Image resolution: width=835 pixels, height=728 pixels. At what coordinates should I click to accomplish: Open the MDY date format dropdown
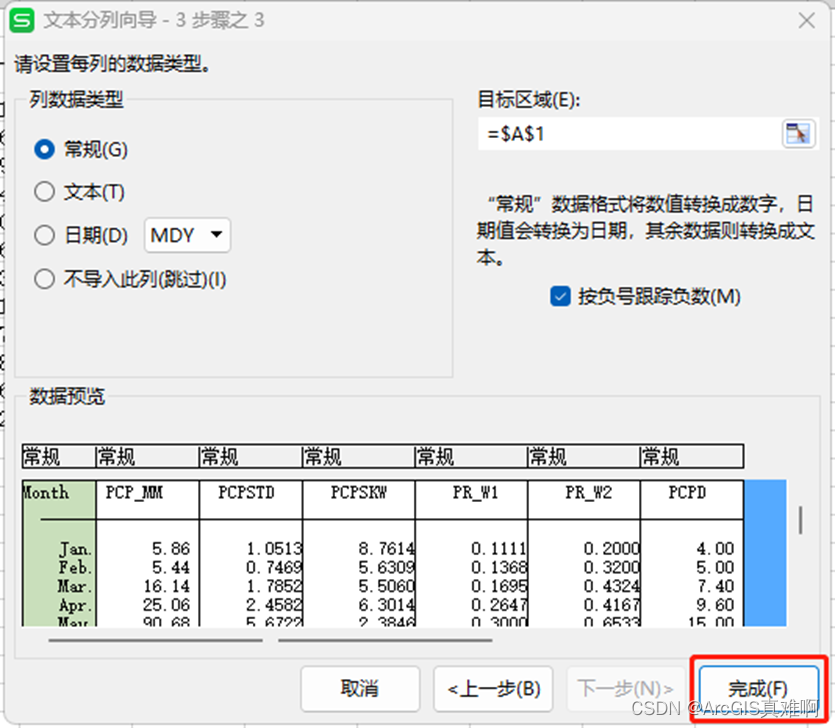(187, 235)
